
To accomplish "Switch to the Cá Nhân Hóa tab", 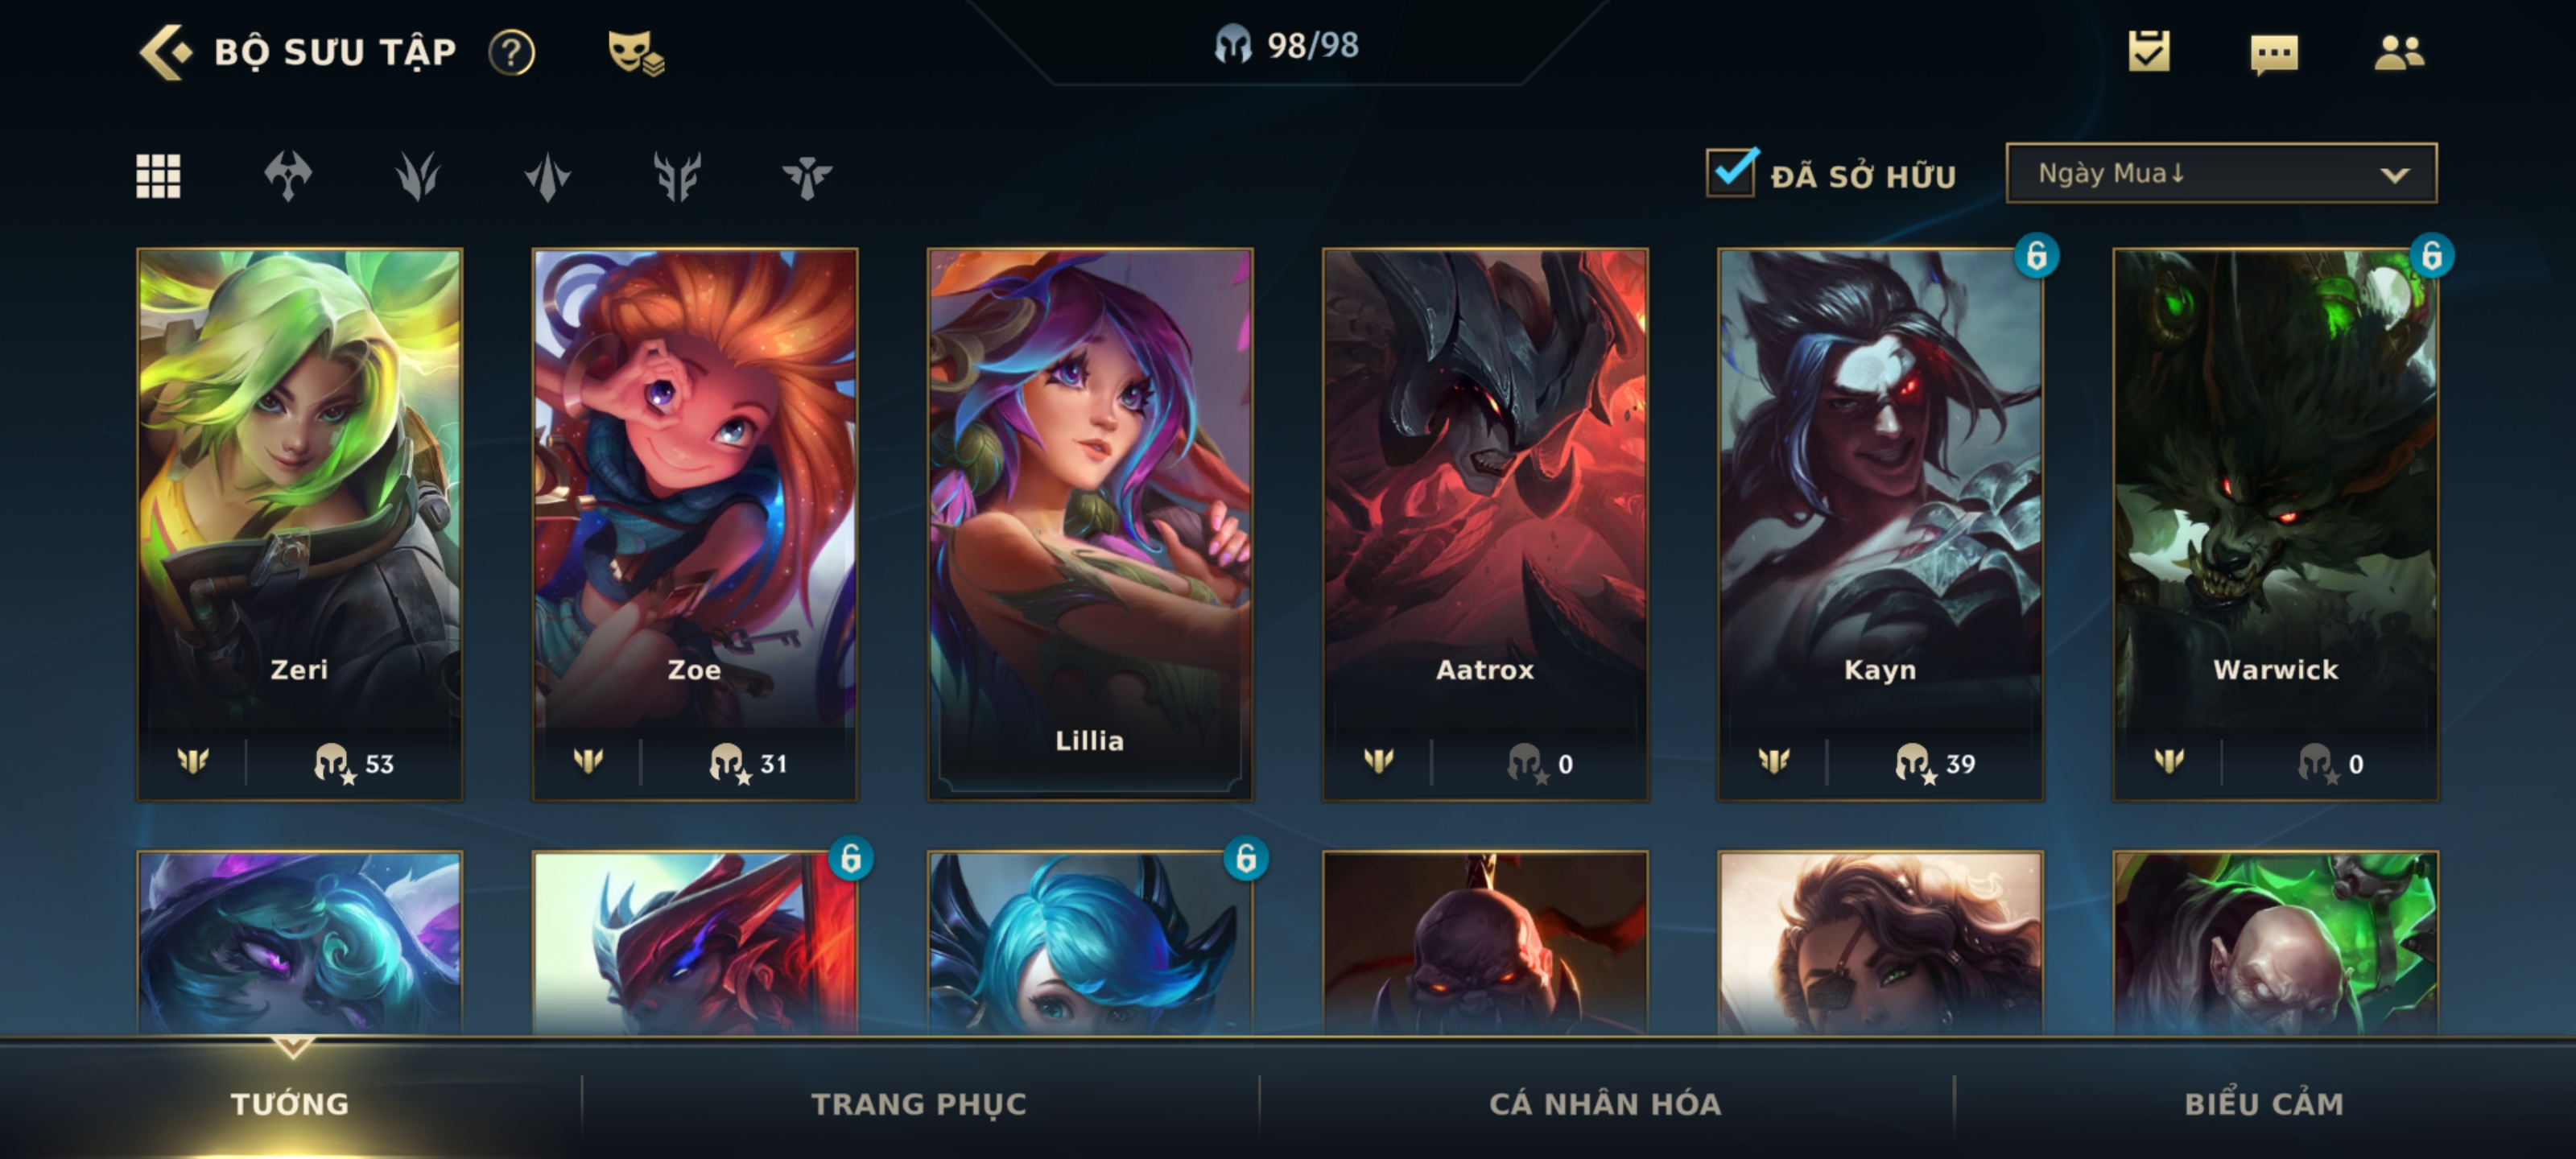I will pos(1605,1104).
